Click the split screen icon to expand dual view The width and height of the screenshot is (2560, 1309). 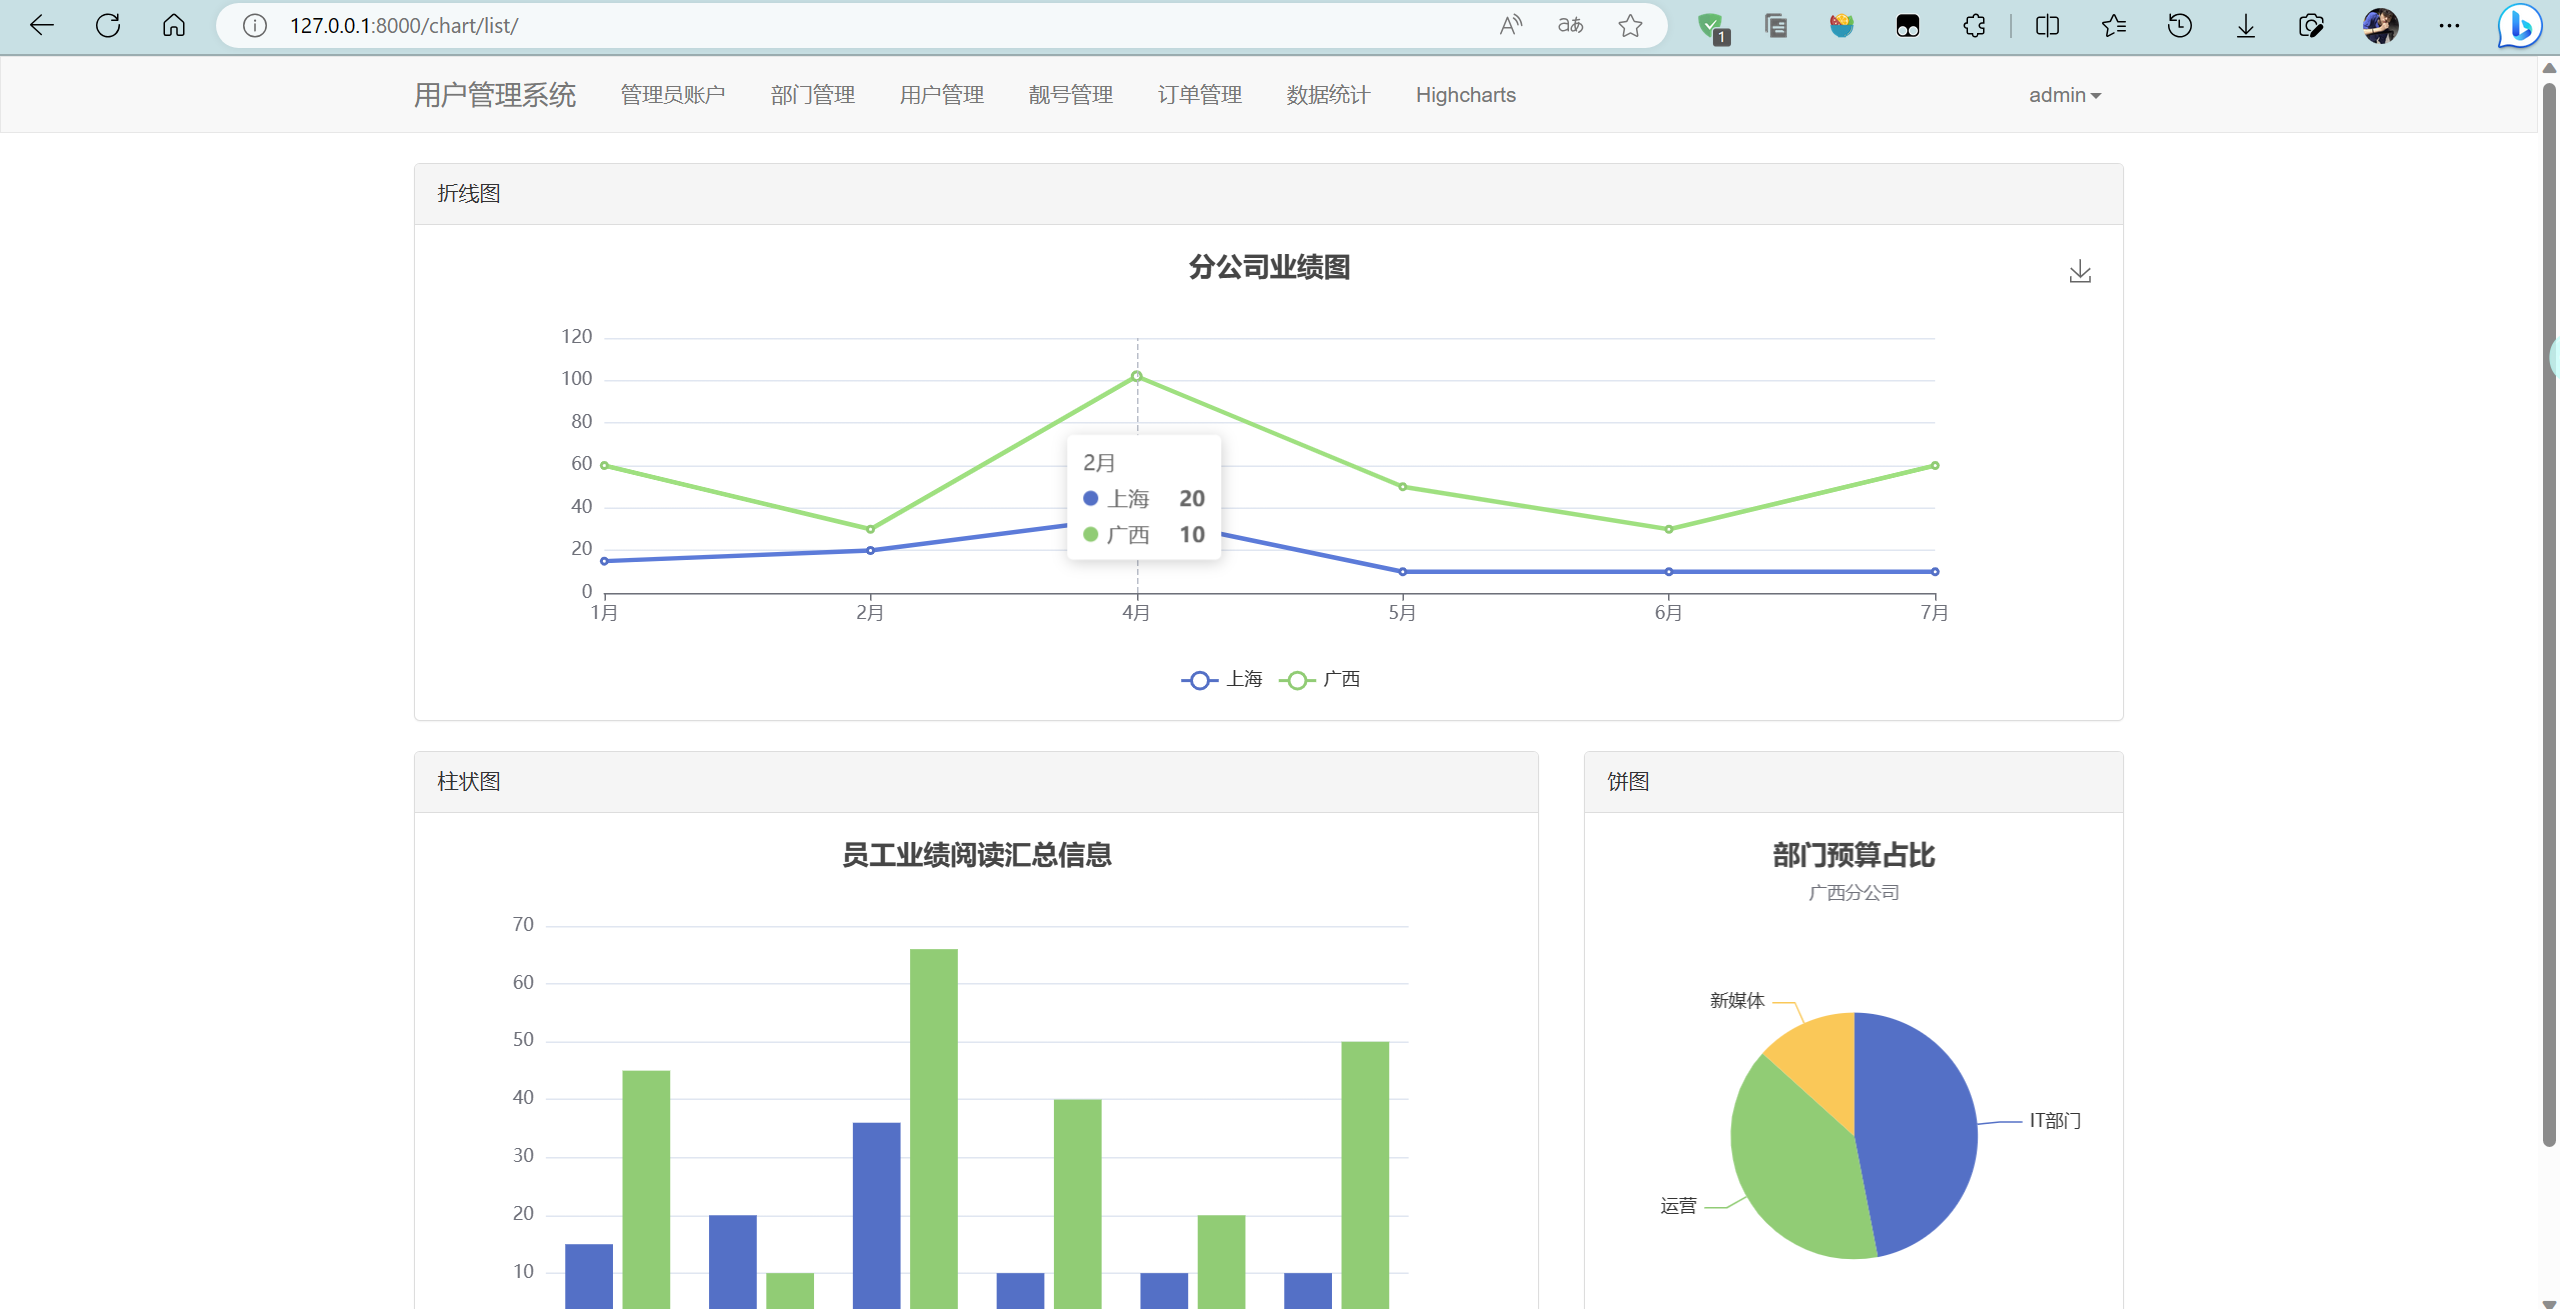pyautogui.click(x=2047, y=25)
